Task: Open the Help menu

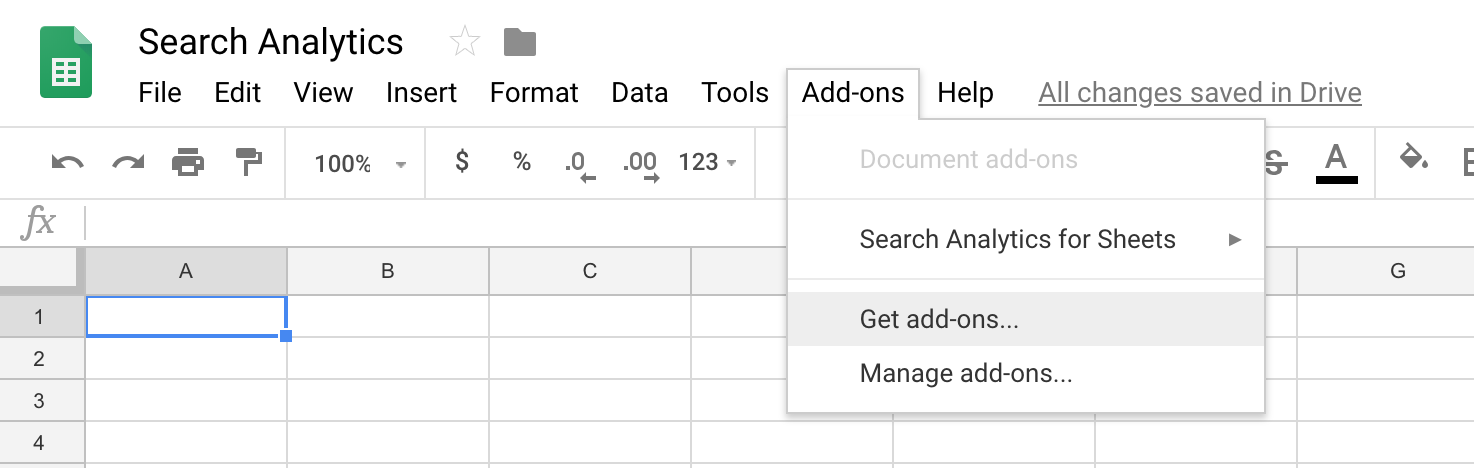Action: [965, 93]
